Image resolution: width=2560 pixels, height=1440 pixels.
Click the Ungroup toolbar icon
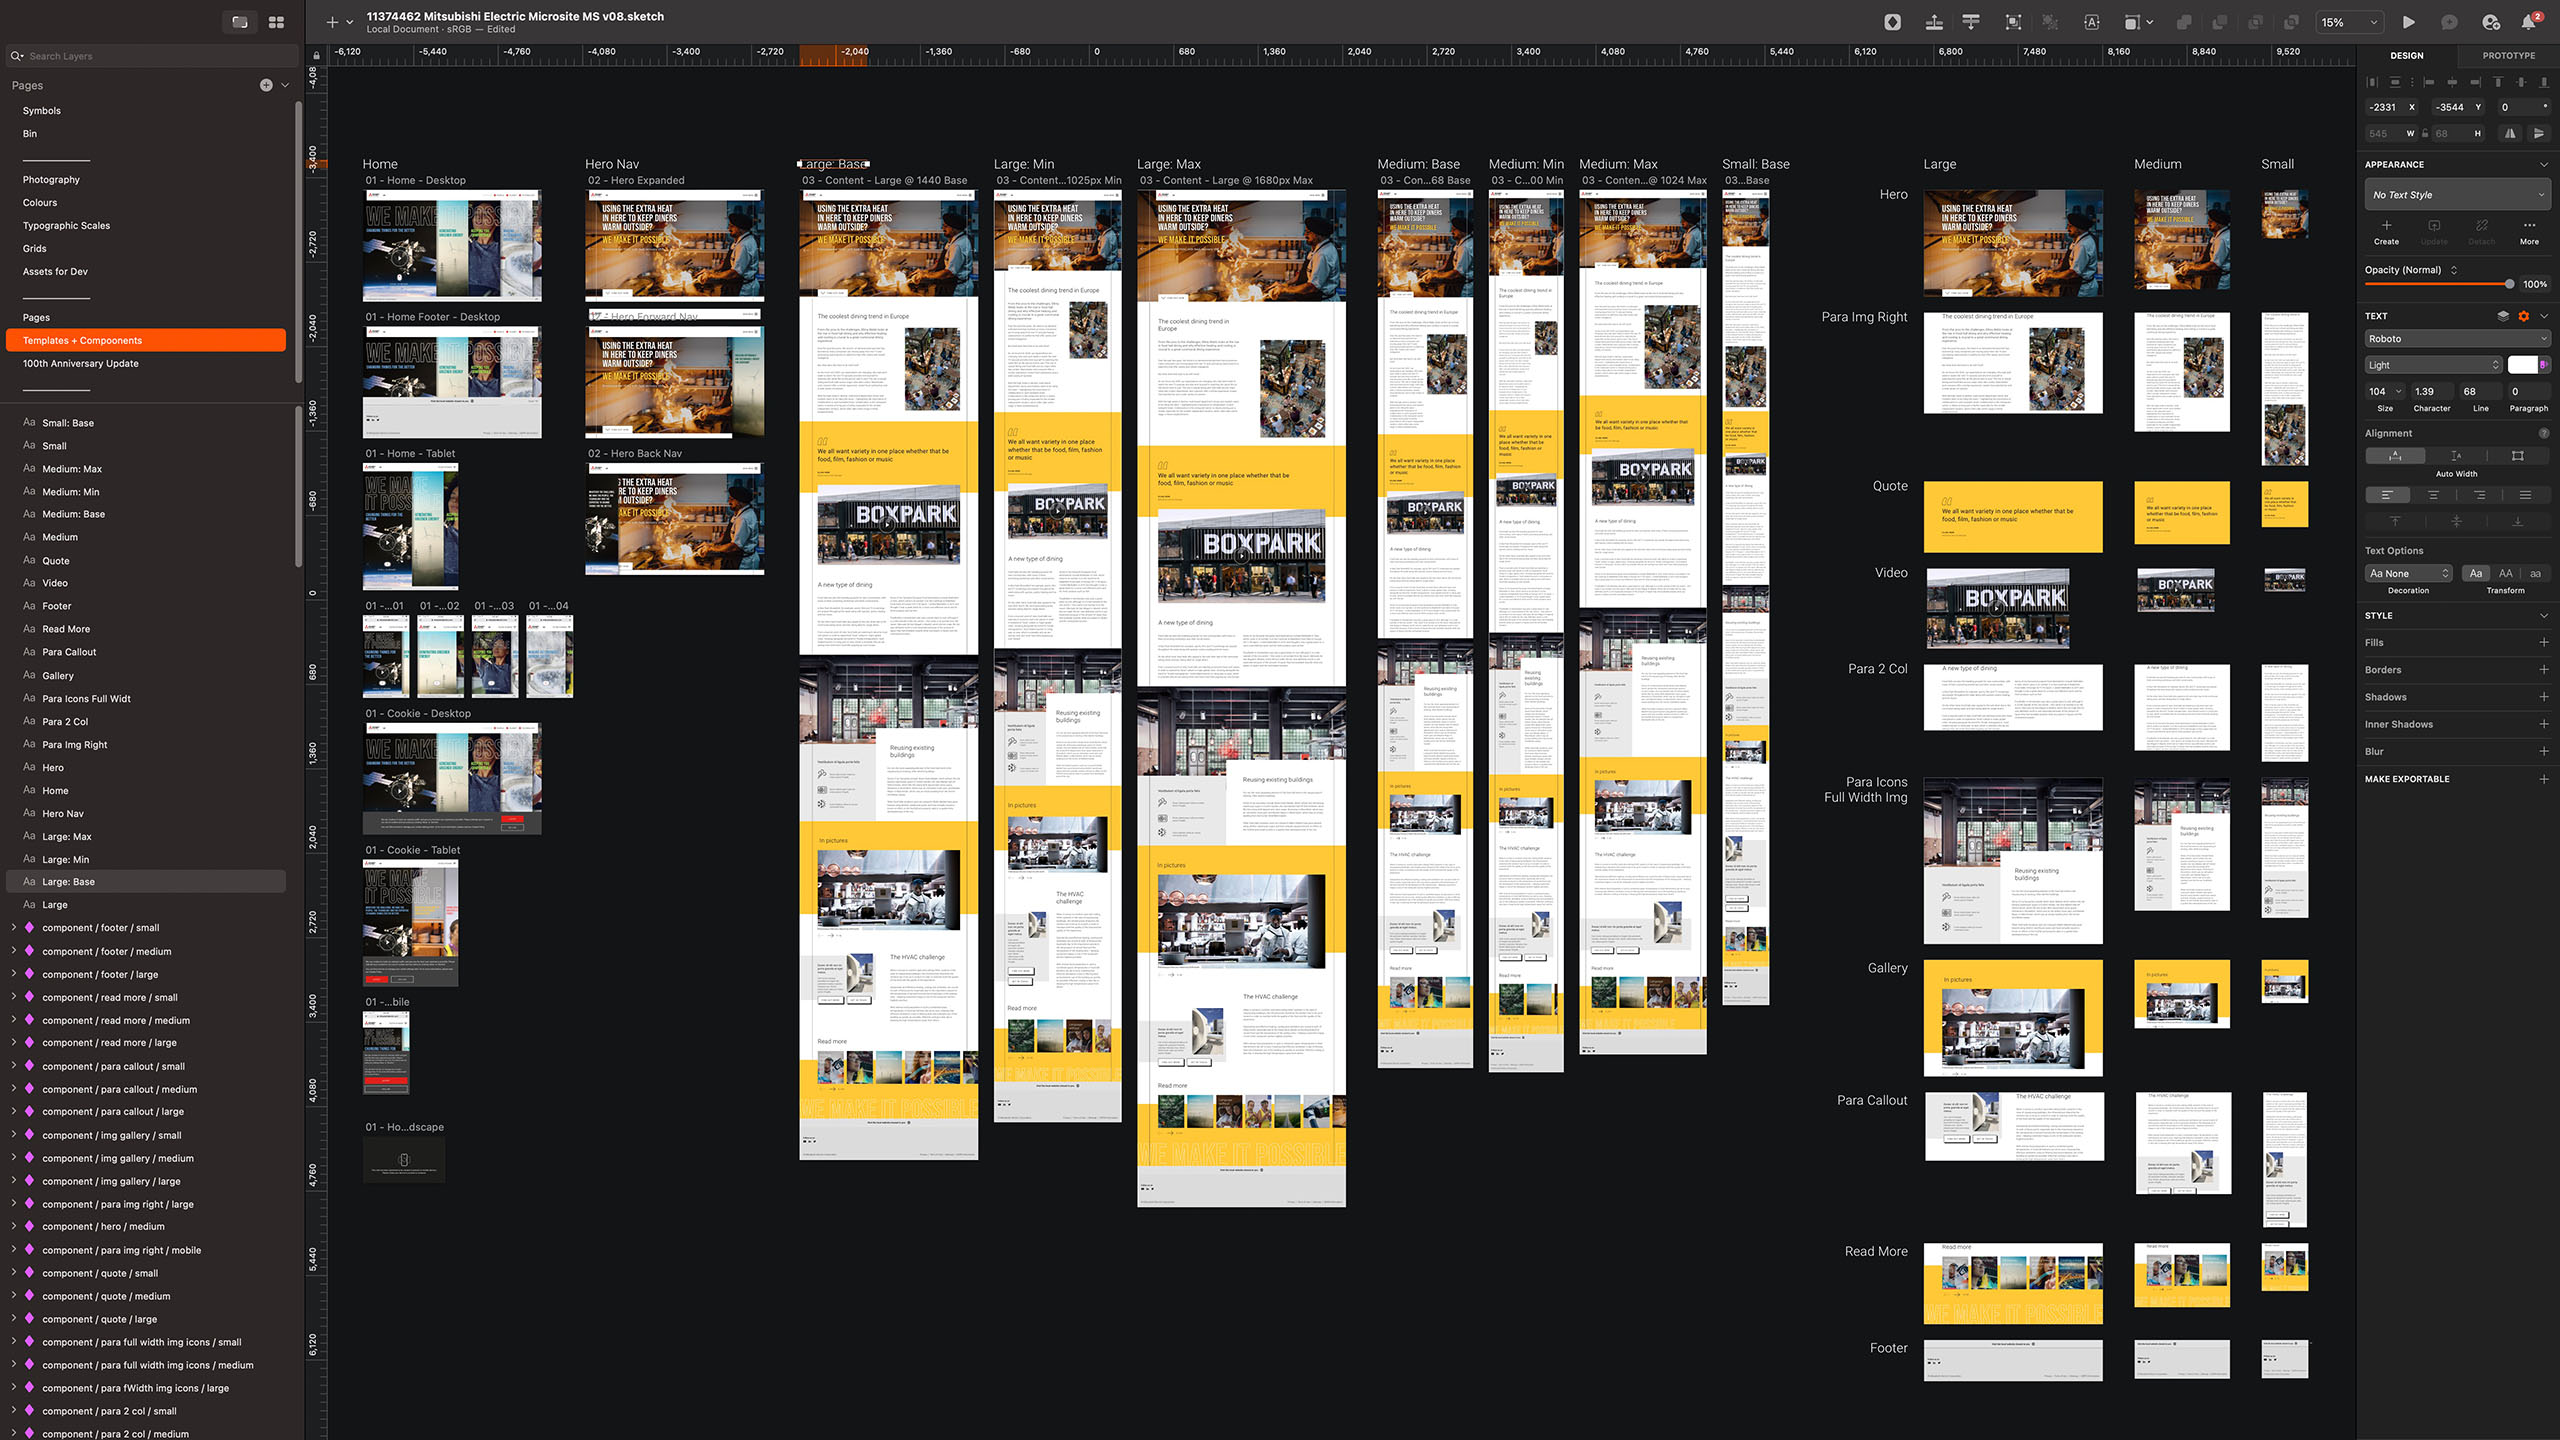pos(2050,22)
